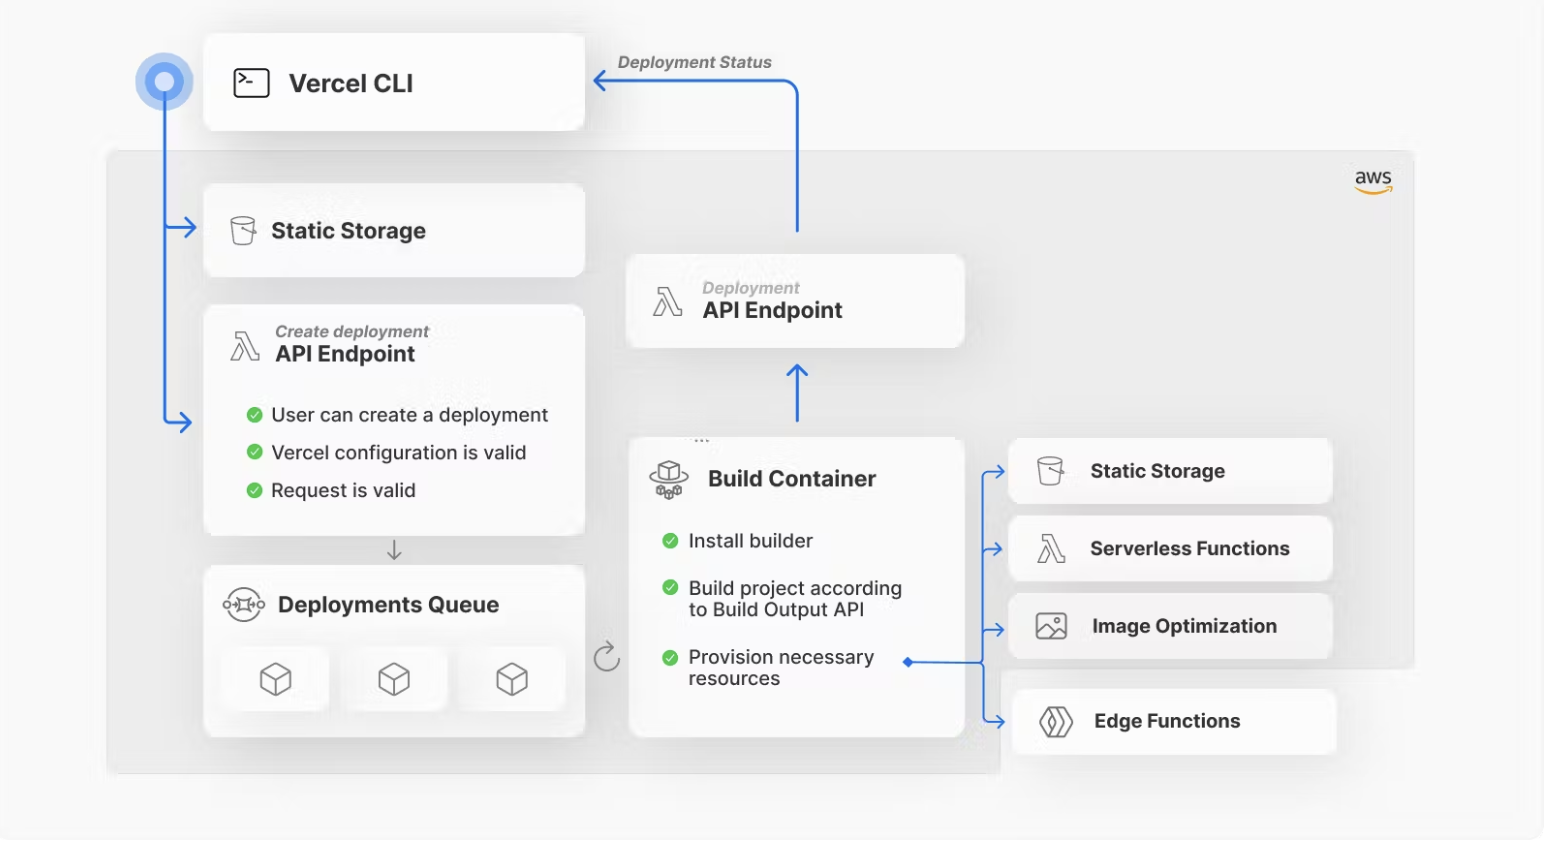Click the text Vercel configuration is valid

tap(398, 453)
